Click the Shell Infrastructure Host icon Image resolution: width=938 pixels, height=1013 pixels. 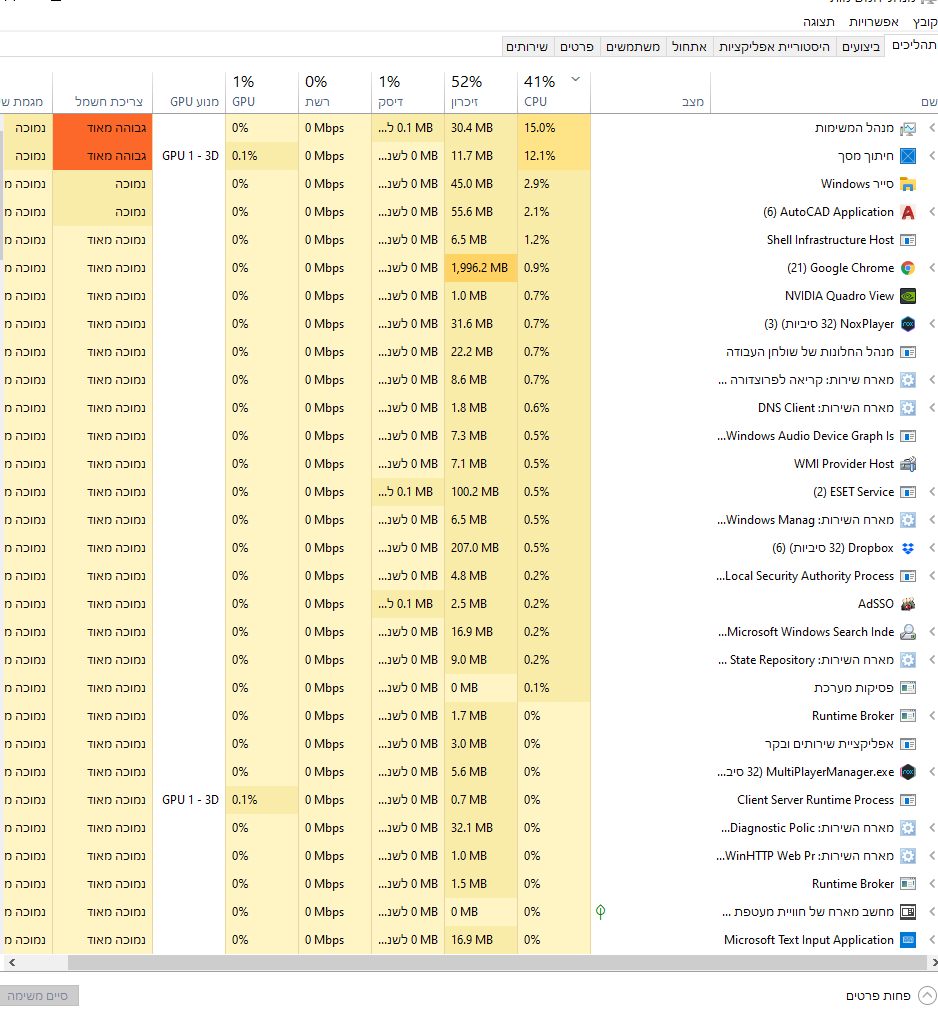(908, 240)
